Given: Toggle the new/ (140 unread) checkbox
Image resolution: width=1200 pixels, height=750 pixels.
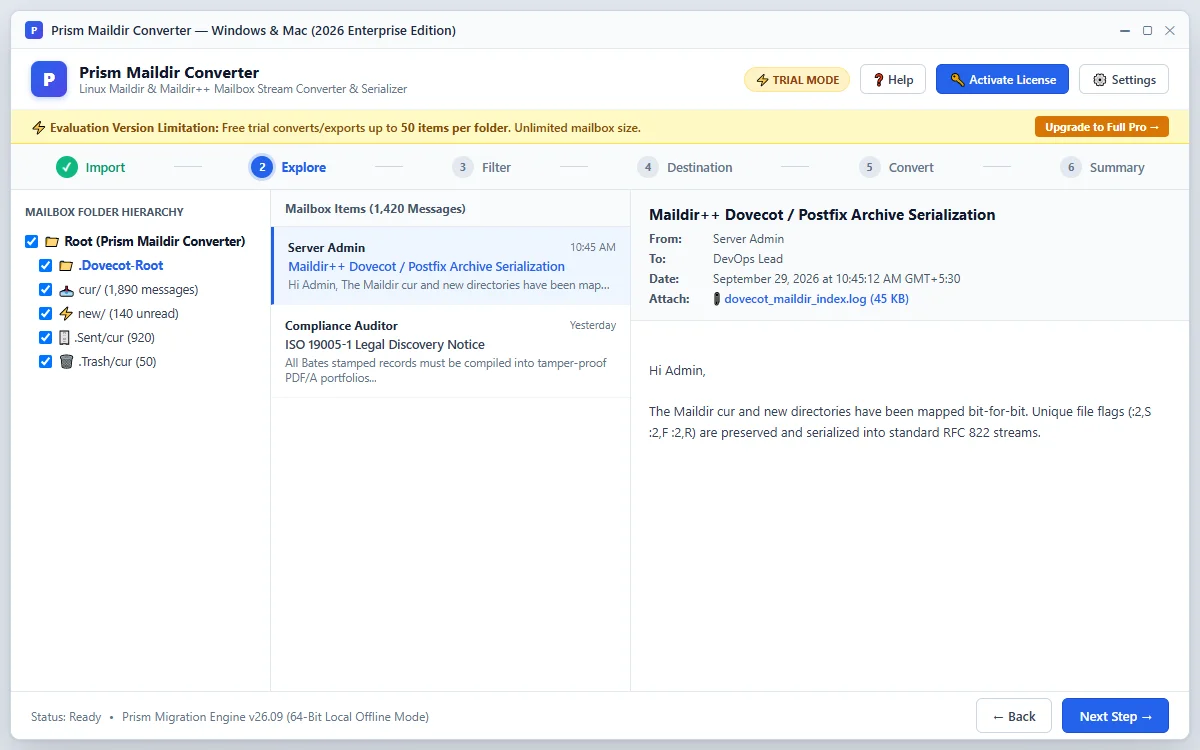Looking at the screenshot, I should pos(45,314).
